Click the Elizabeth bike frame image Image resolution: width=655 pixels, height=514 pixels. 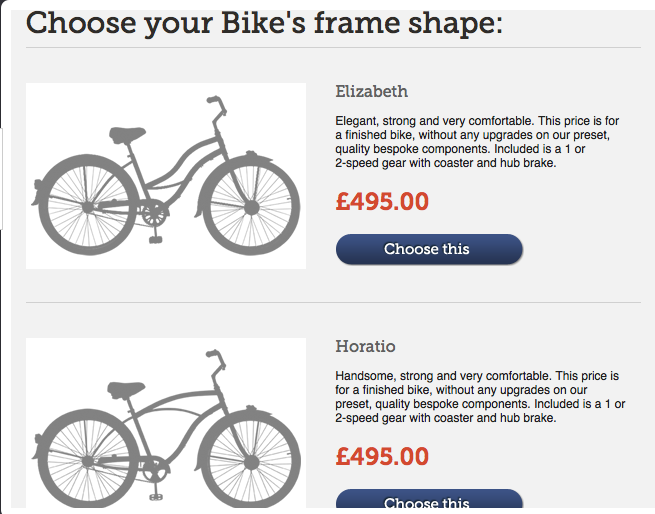click(165, 176)
